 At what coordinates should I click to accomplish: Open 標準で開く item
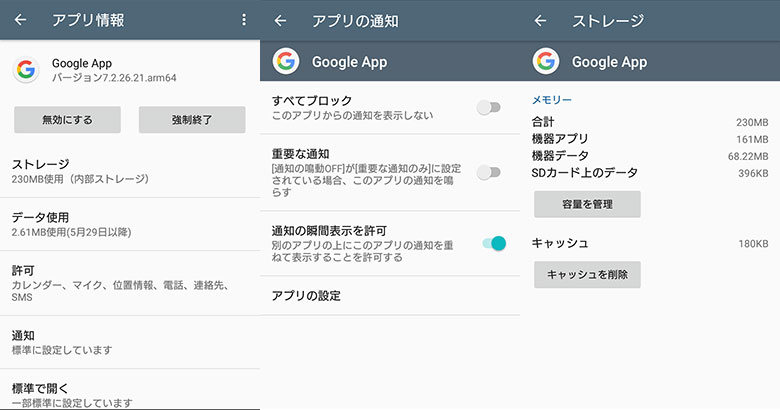click(x=130, y=390)
